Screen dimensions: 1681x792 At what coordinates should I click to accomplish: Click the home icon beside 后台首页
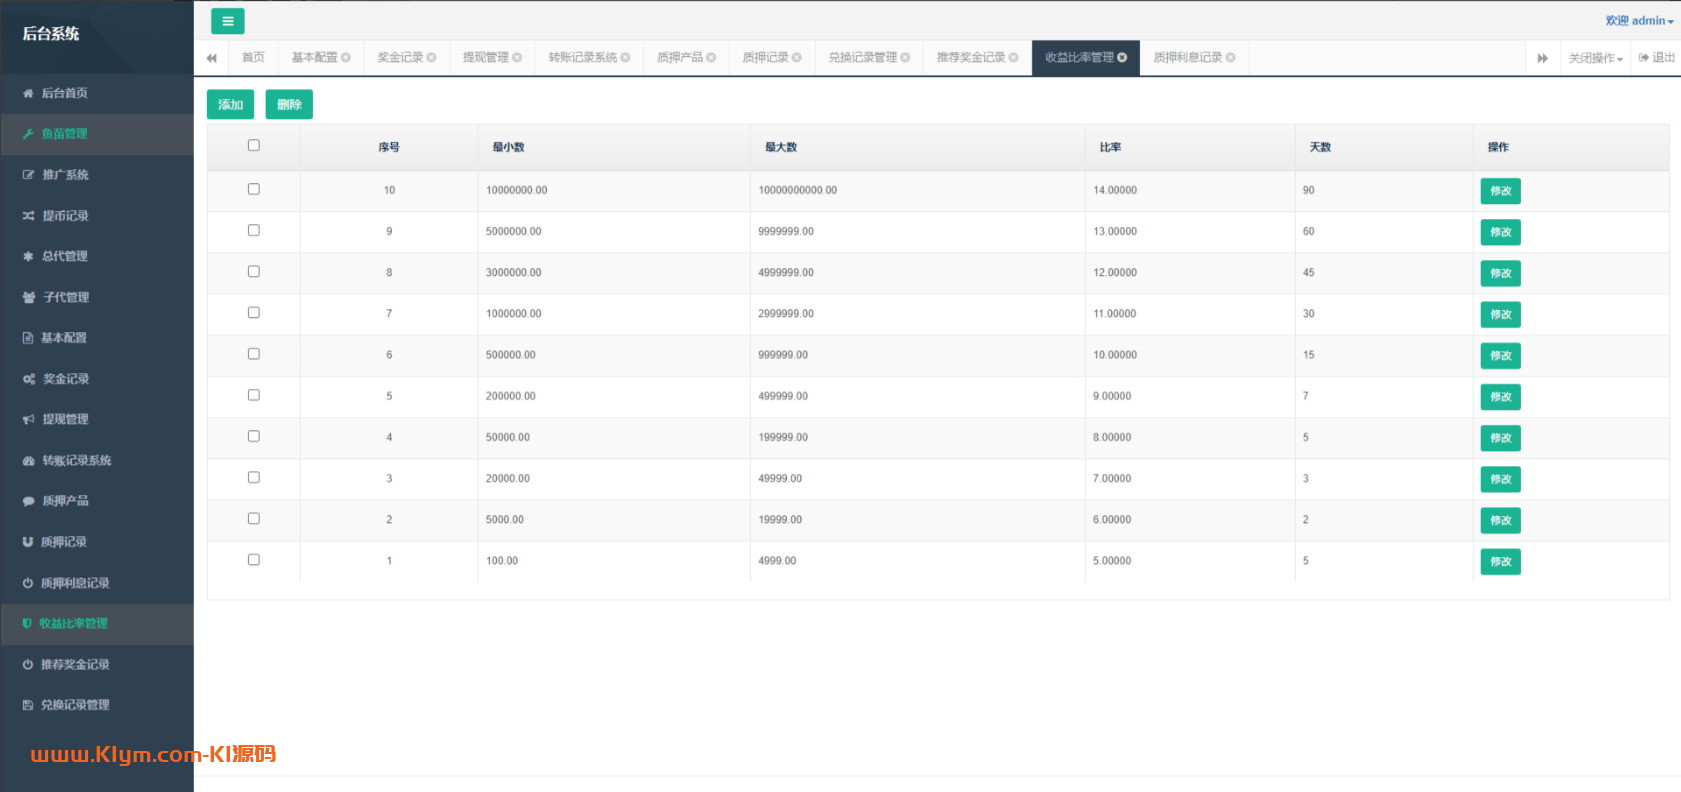tap(28, 93)
